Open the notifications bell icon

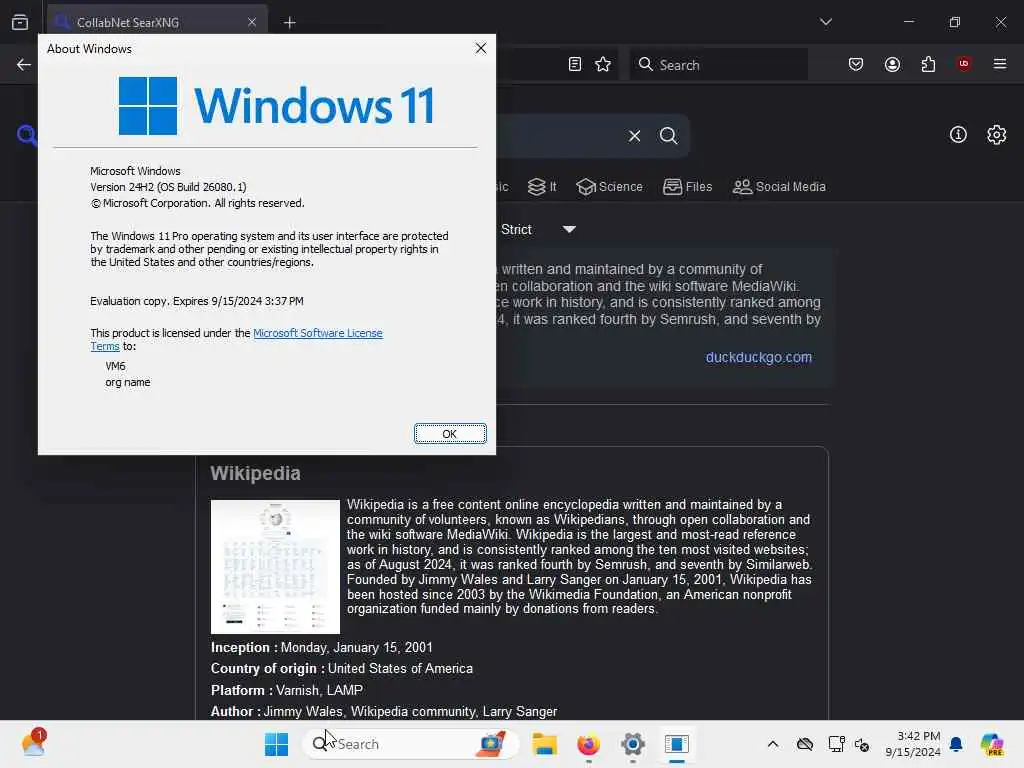tap(956, 744)
